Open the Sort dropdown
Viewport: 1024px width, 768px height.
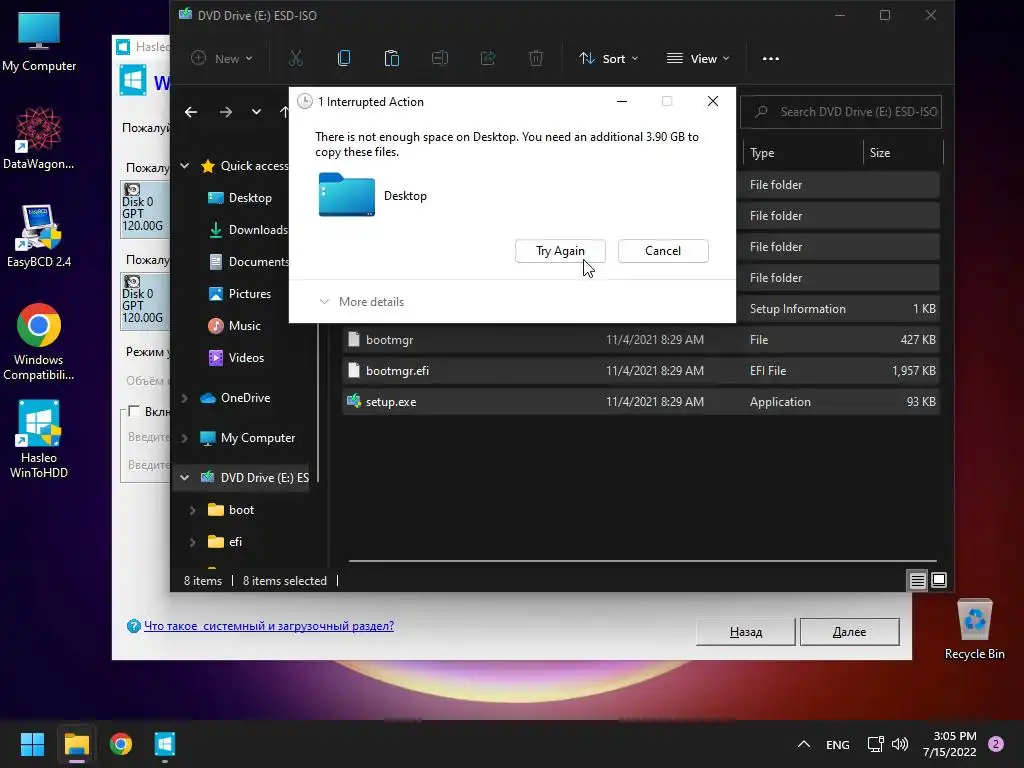(609, 59)
